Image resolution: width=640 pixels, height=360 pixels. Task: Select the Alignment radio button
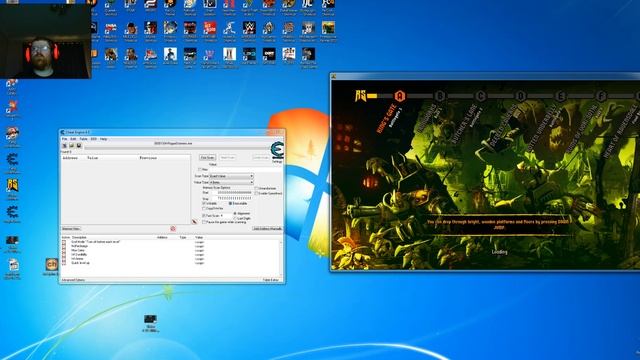pyautogui.click(x=235, y=213)
